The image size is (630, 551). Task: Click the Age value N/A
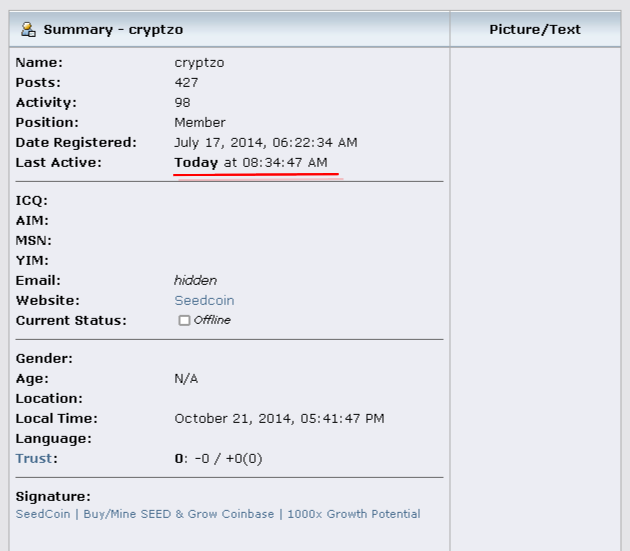[186, 379]
